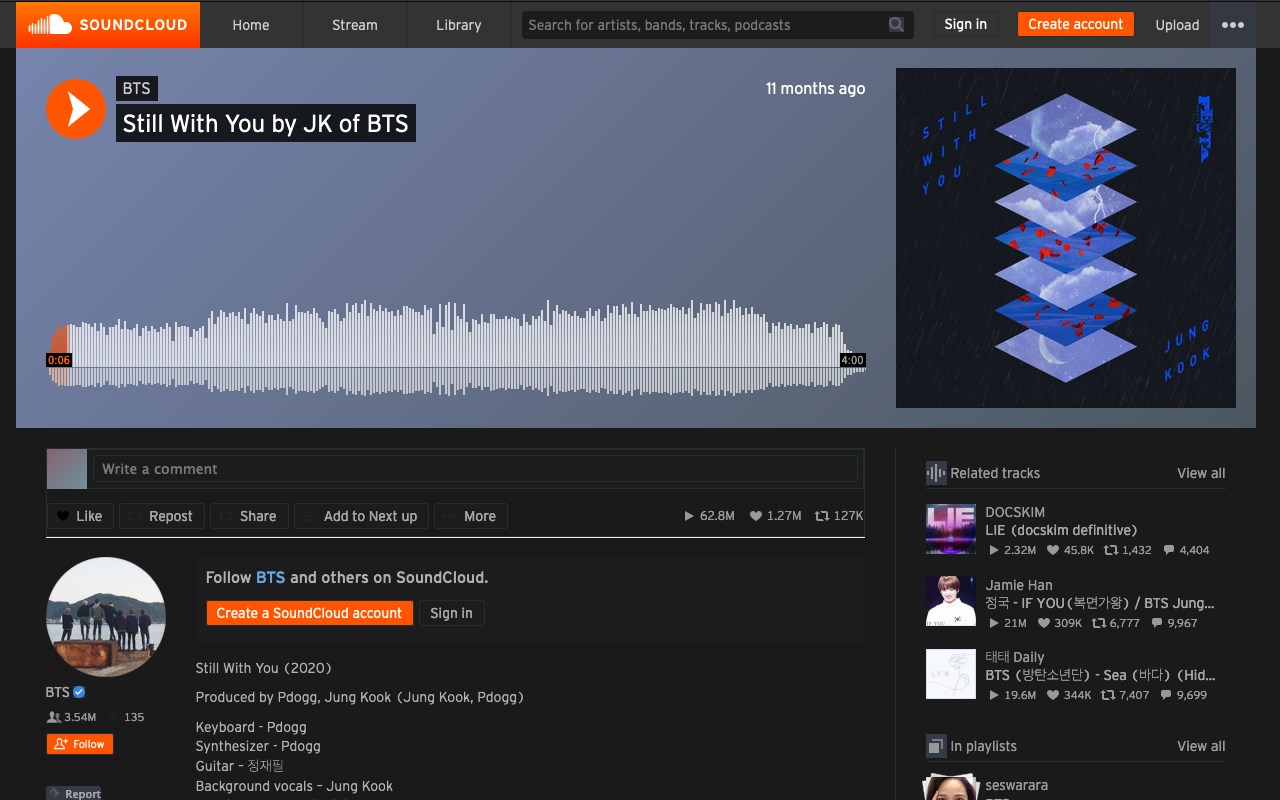
Task: Click the user avatar beside comment field
Action: [67, 469]
